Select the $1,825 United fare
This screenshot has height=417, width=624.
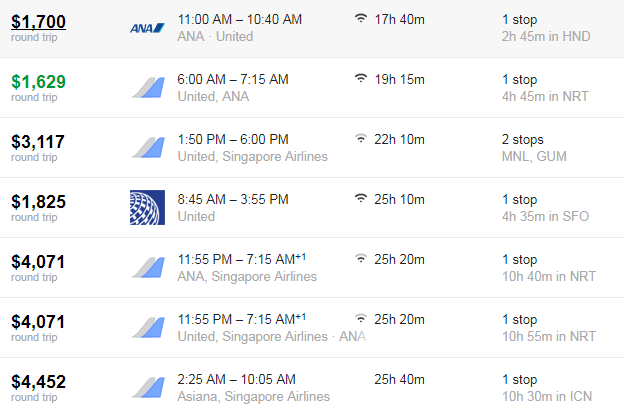click(x=38, y=202)
